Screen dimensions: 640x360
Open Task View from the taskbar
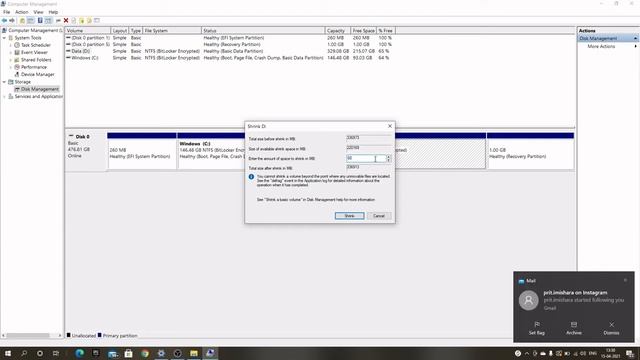click(x=56, y=353)
